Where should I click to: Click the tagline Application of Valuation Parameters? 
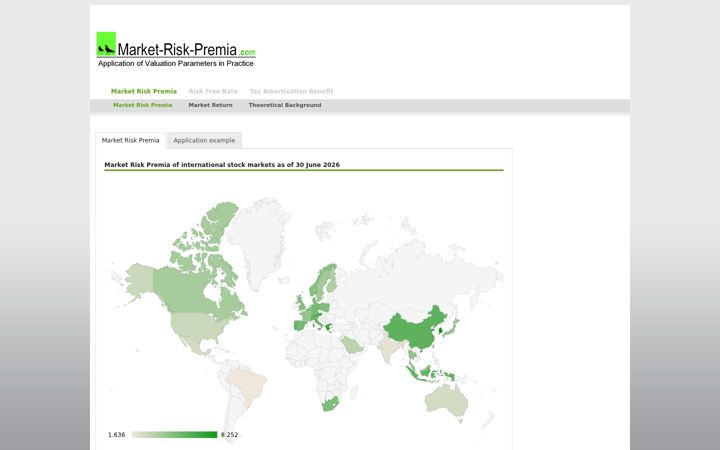tap(176, 63)
